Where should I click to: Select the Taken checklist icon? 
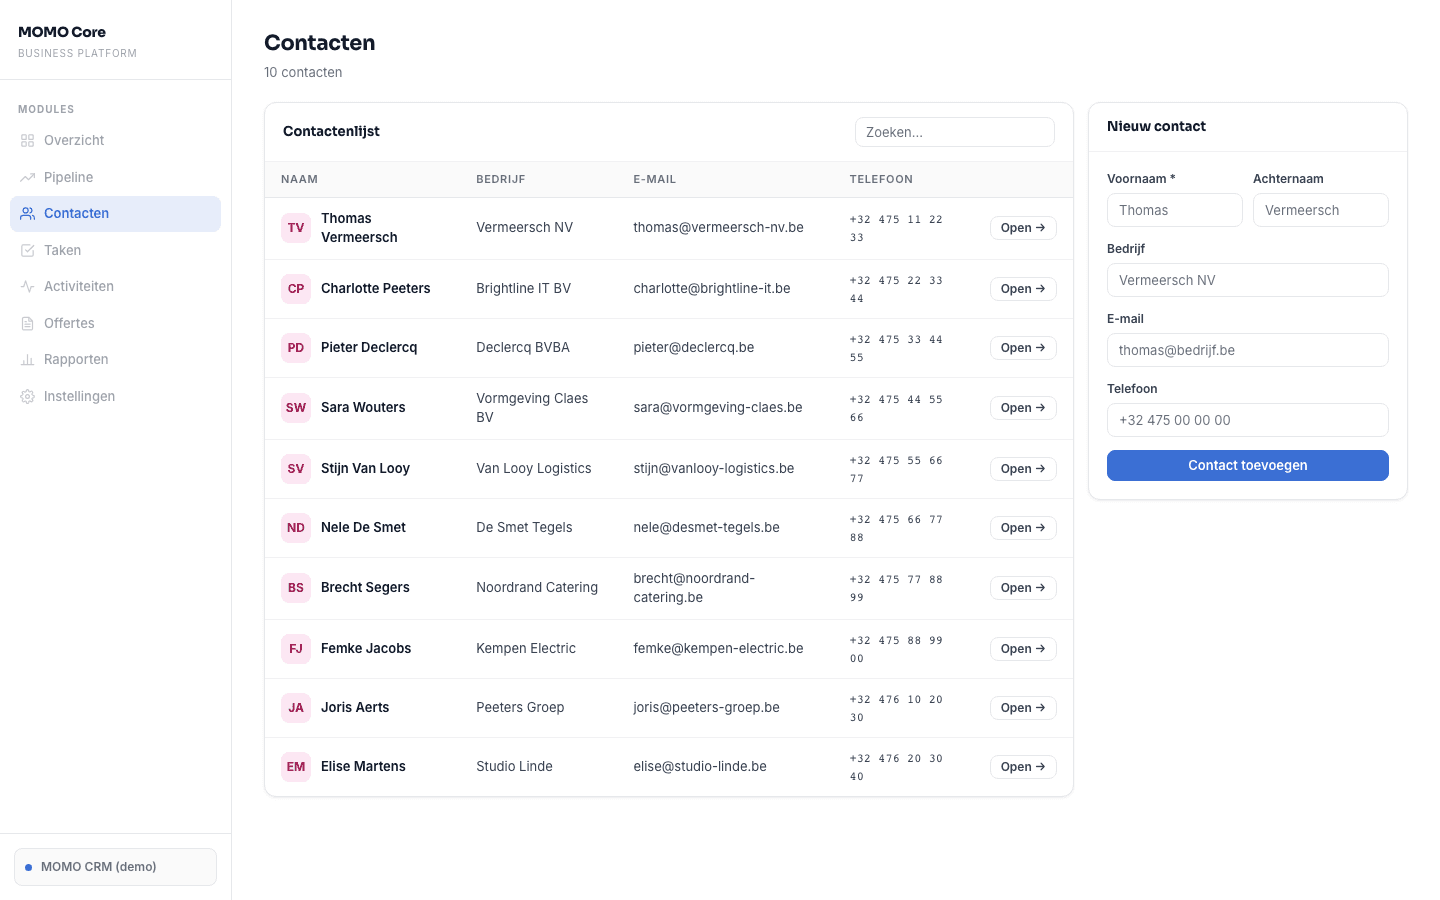pyautogui.click(x=27, y=250)
